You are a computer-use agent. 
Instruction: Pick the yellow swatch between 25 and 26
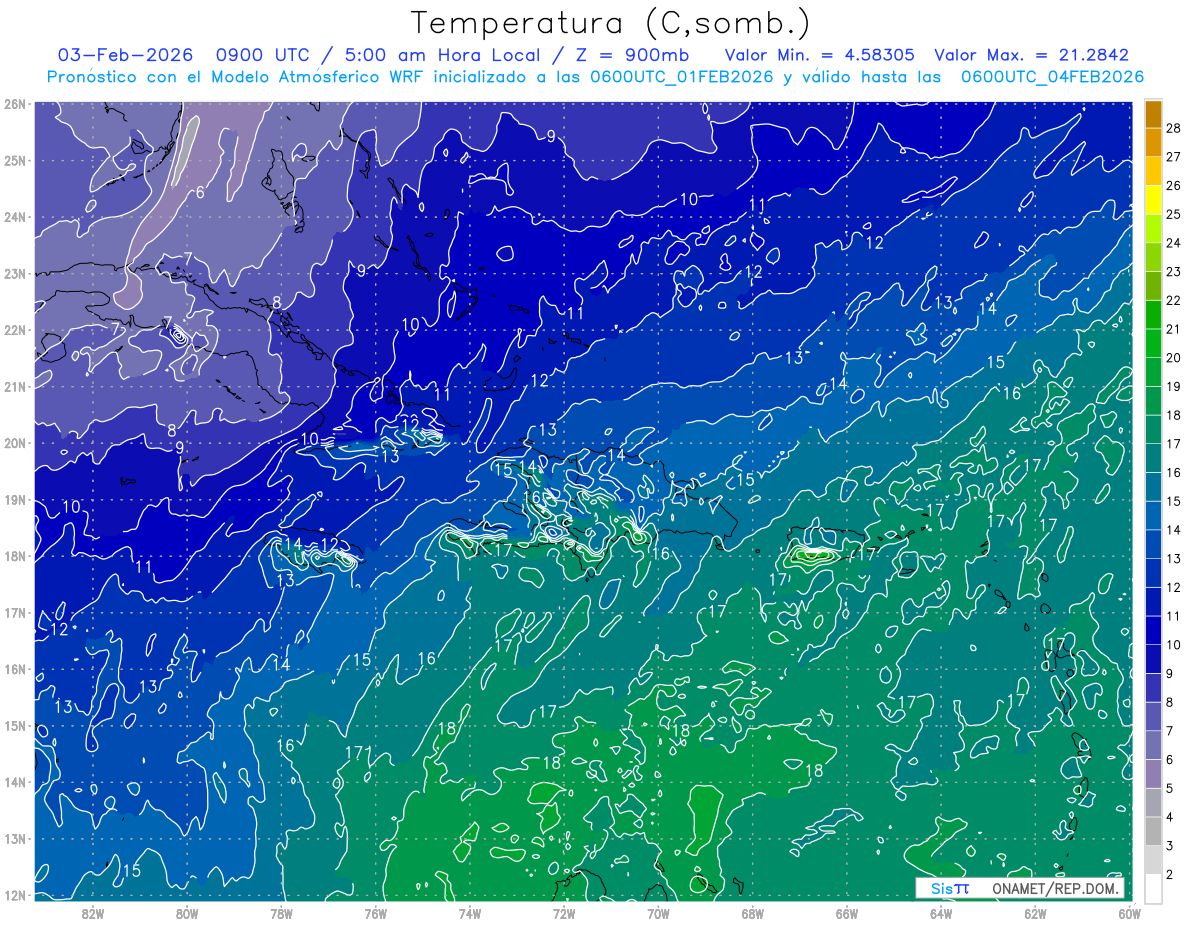[x=1153, y=199]
